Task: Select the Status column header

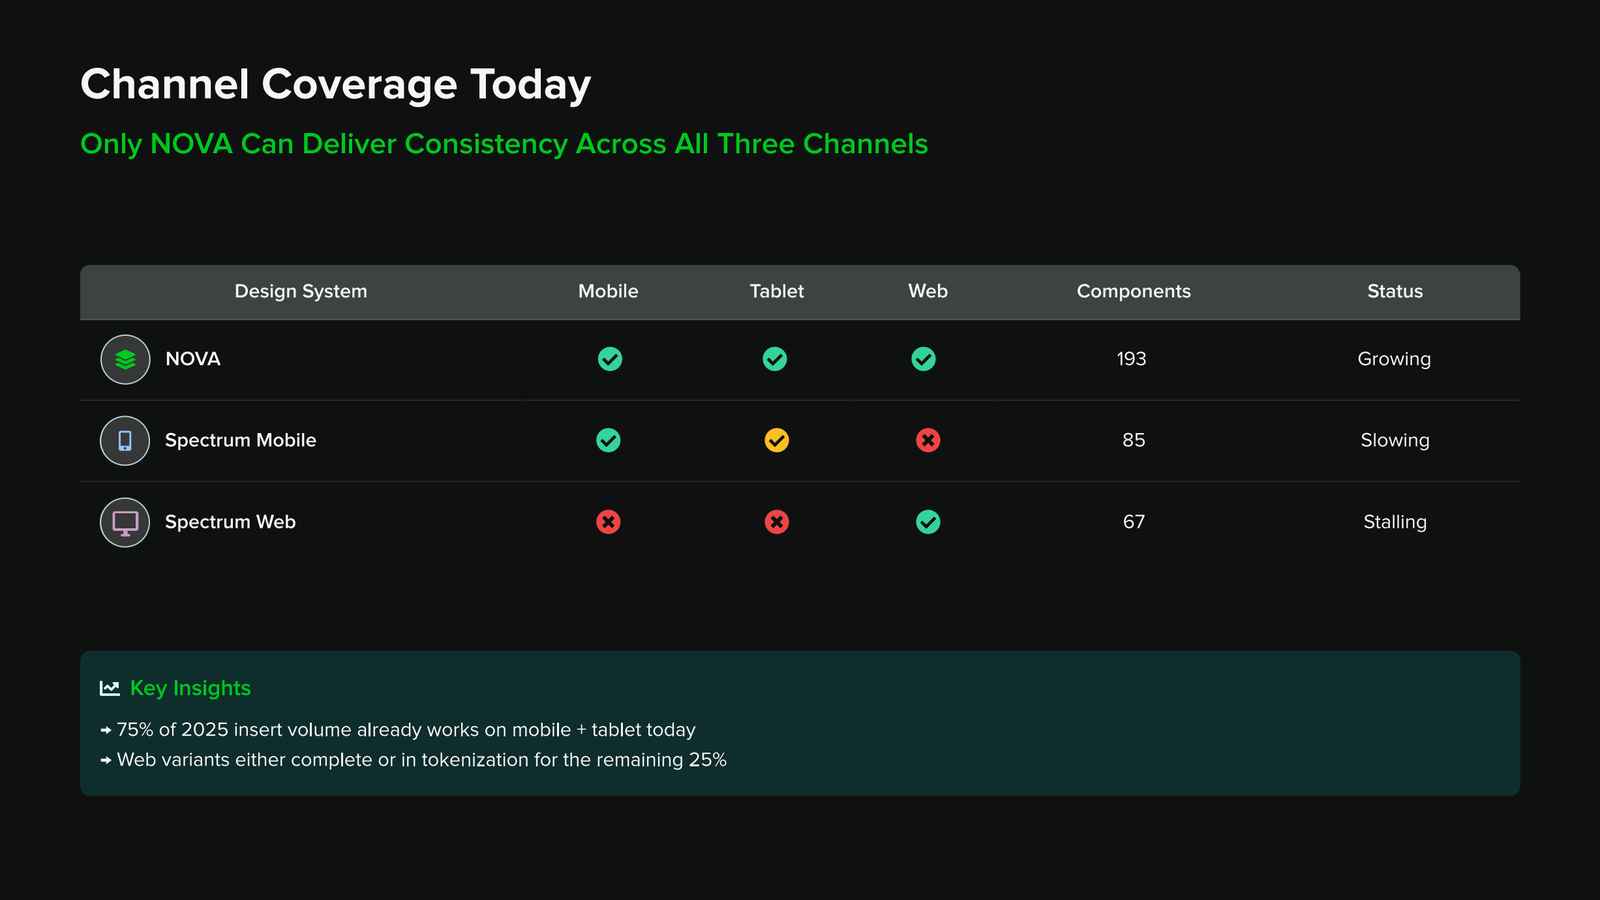Action: (1395, 291)
